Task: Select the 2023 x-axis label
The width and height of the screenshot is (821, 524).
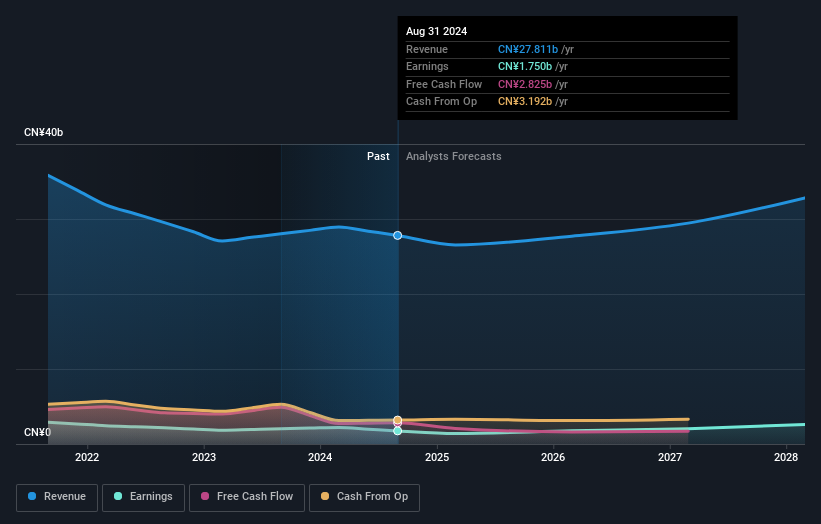Action: 204,457
